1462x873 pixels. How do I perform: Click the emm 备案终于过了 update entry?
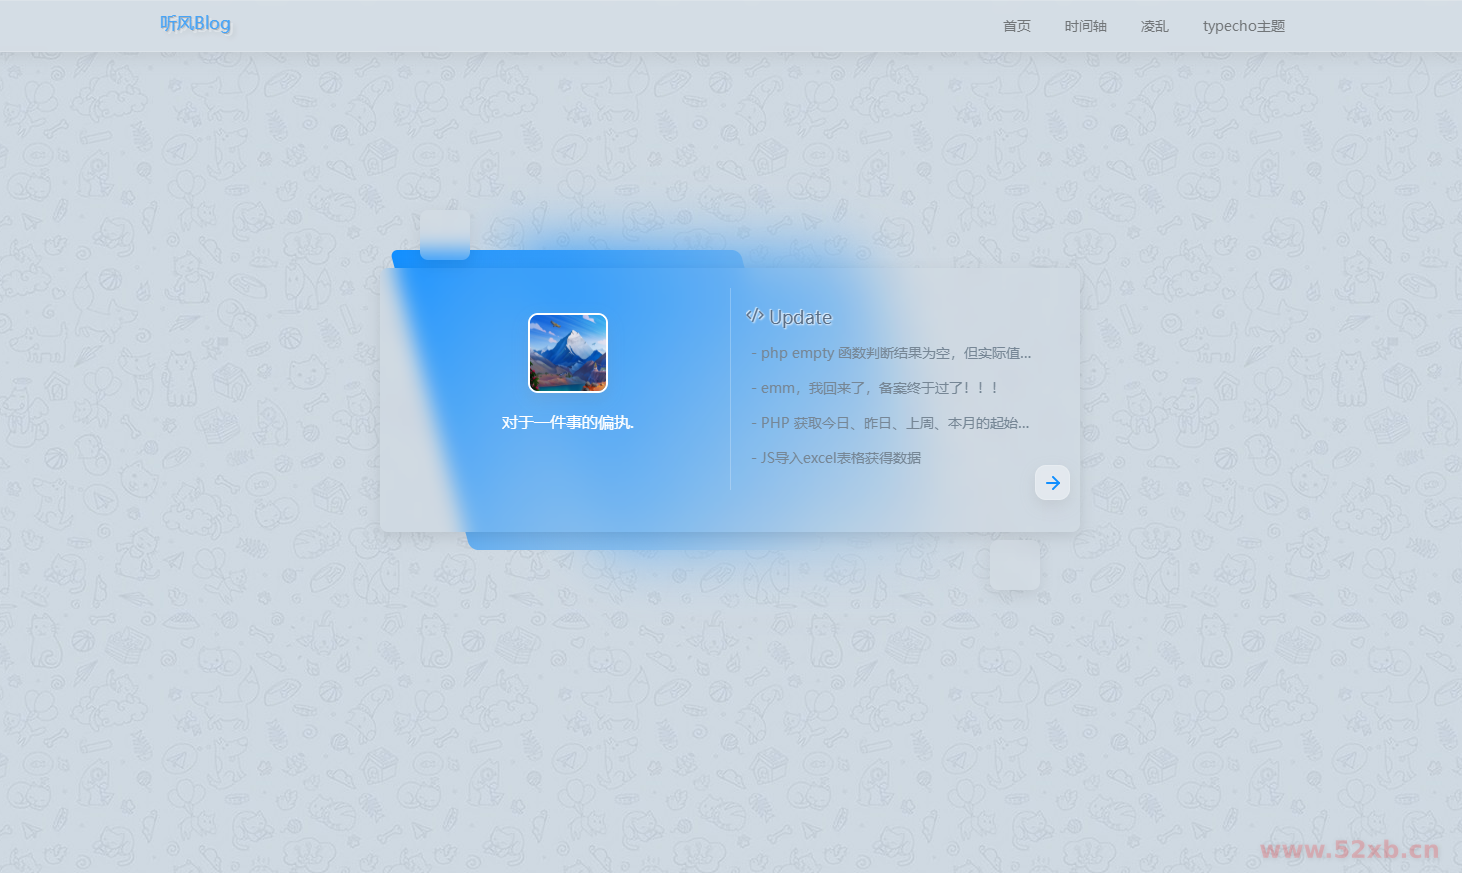click(x=877, y=387)
